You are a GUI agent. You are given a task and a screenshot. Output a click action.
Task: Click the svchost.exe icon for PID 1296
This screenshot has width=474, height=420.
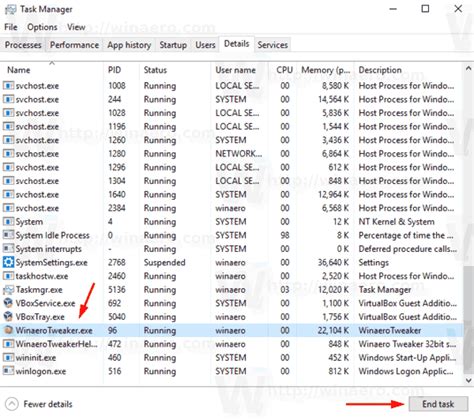[8, 167]
